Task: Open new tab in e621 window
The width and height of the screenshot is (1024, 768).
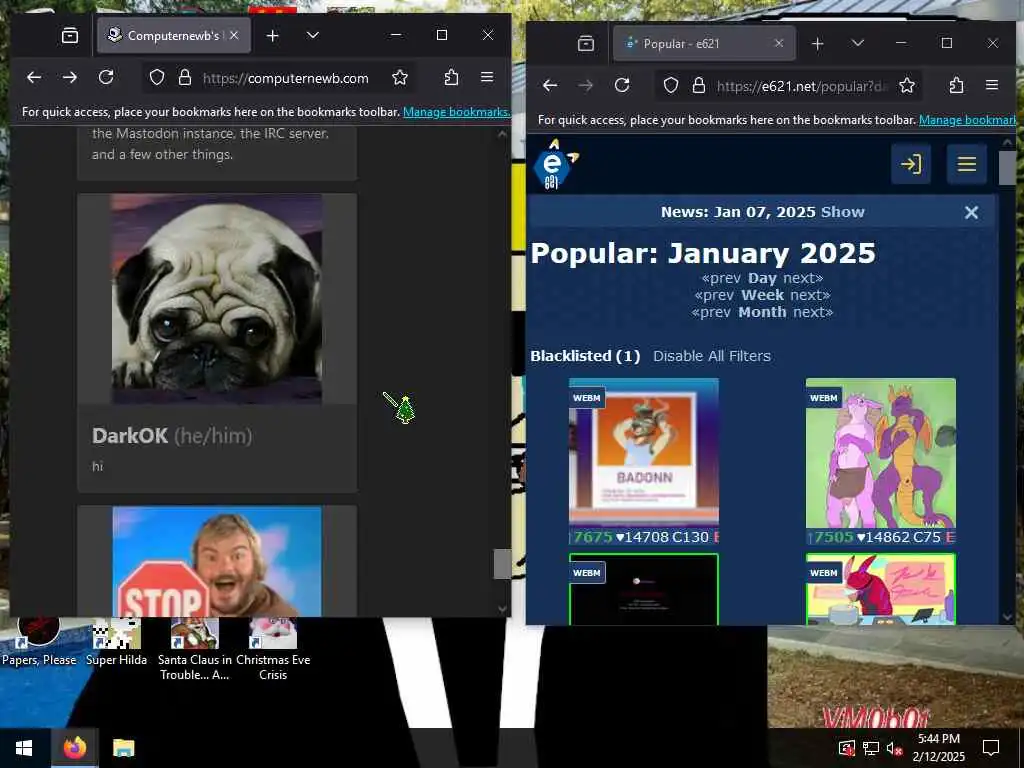Action: [817, 44]
